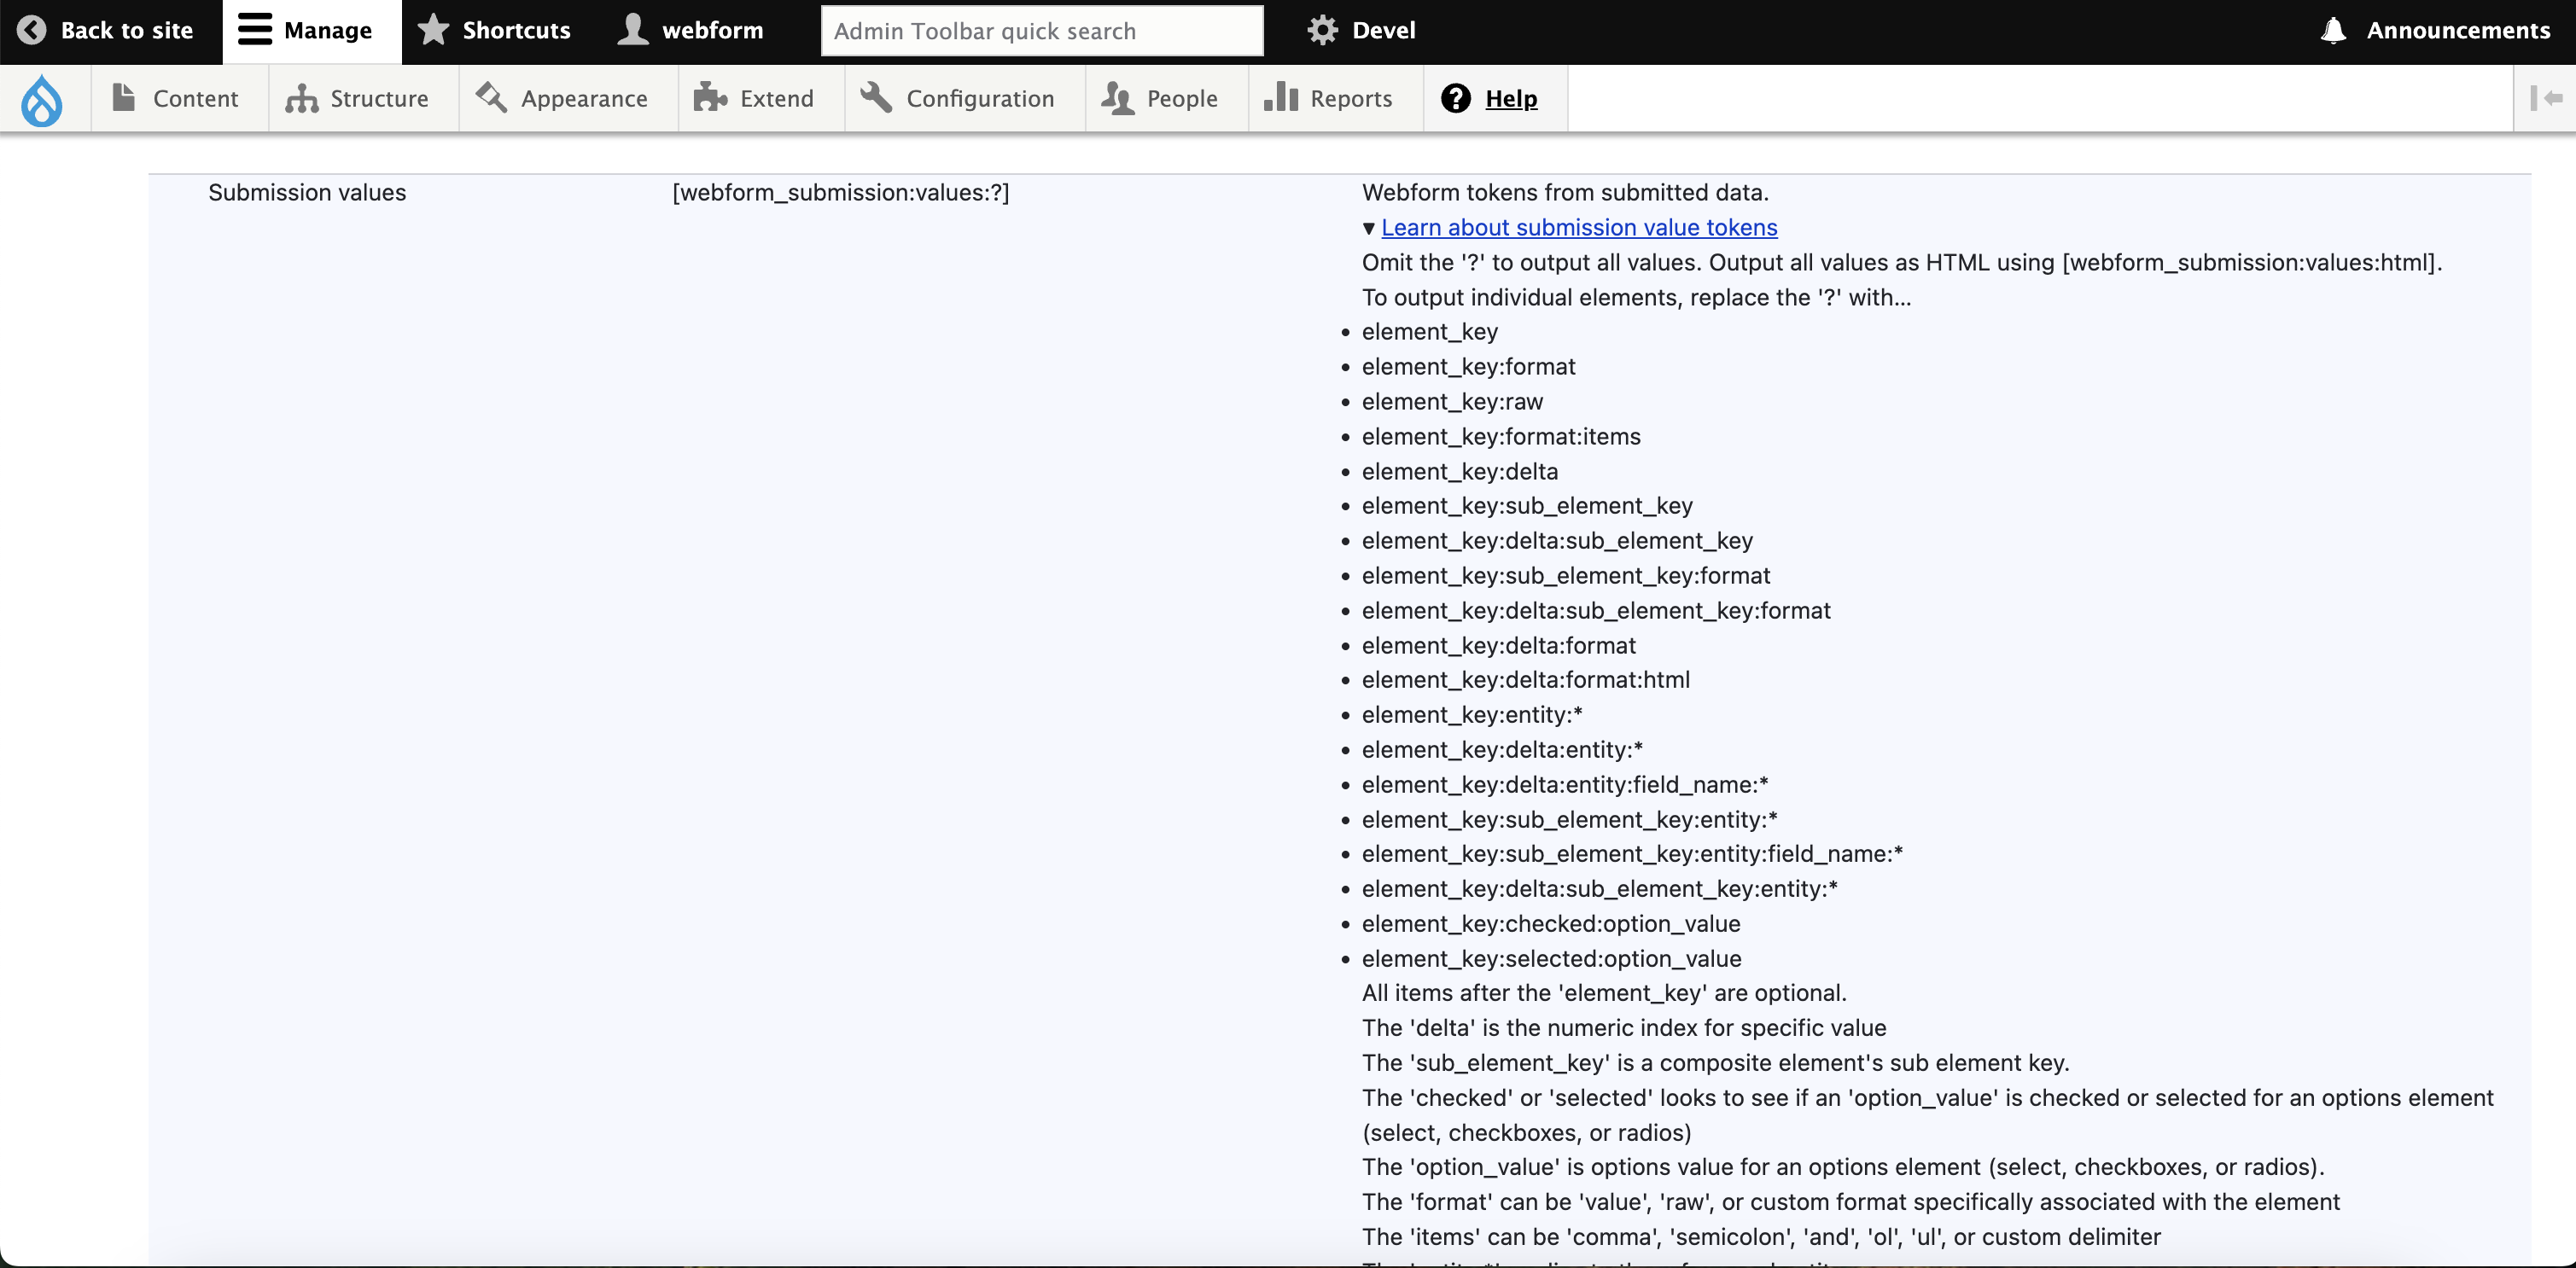
Task: Click the Manage hamburger icon
Action: [x=254, y=30]
